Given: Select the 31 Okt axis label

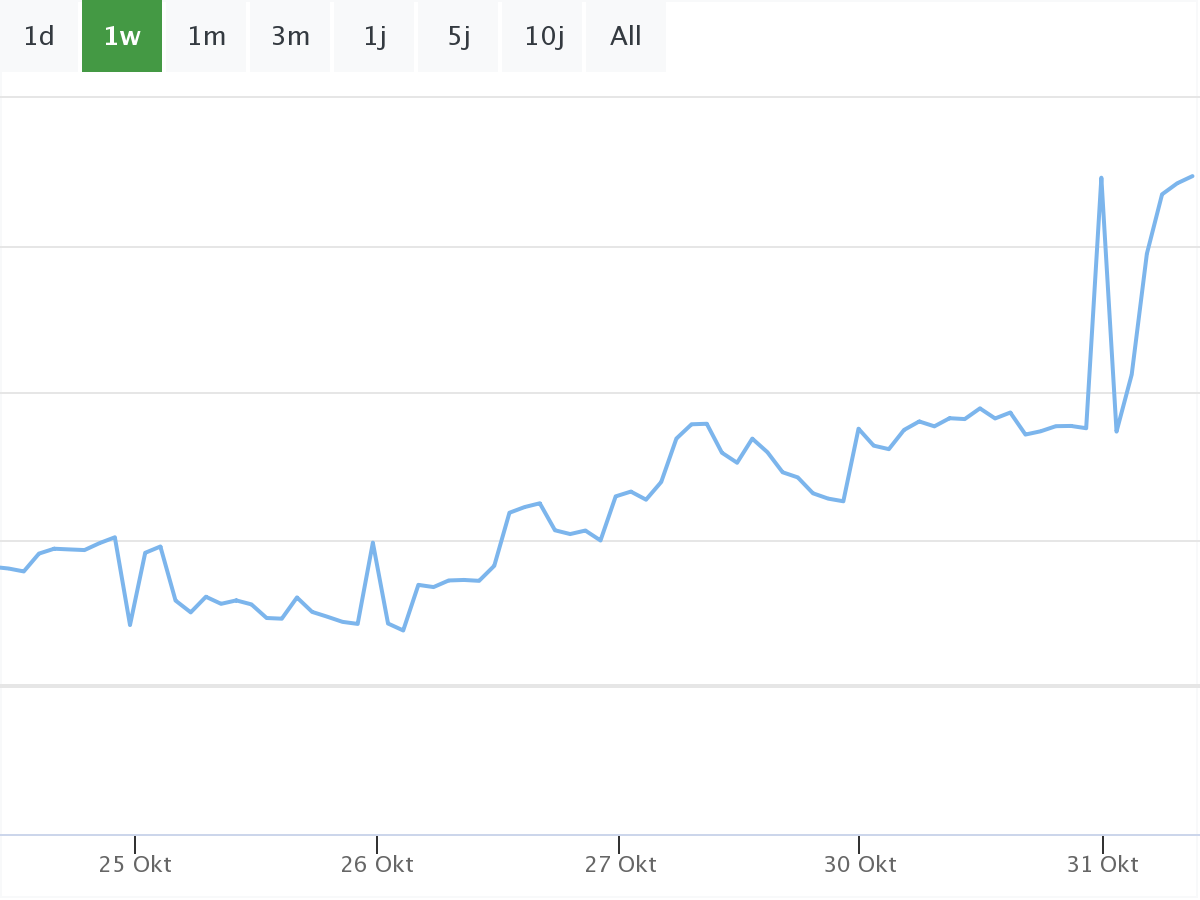Looking at the screenshot, I should (x=1102, y=864).
